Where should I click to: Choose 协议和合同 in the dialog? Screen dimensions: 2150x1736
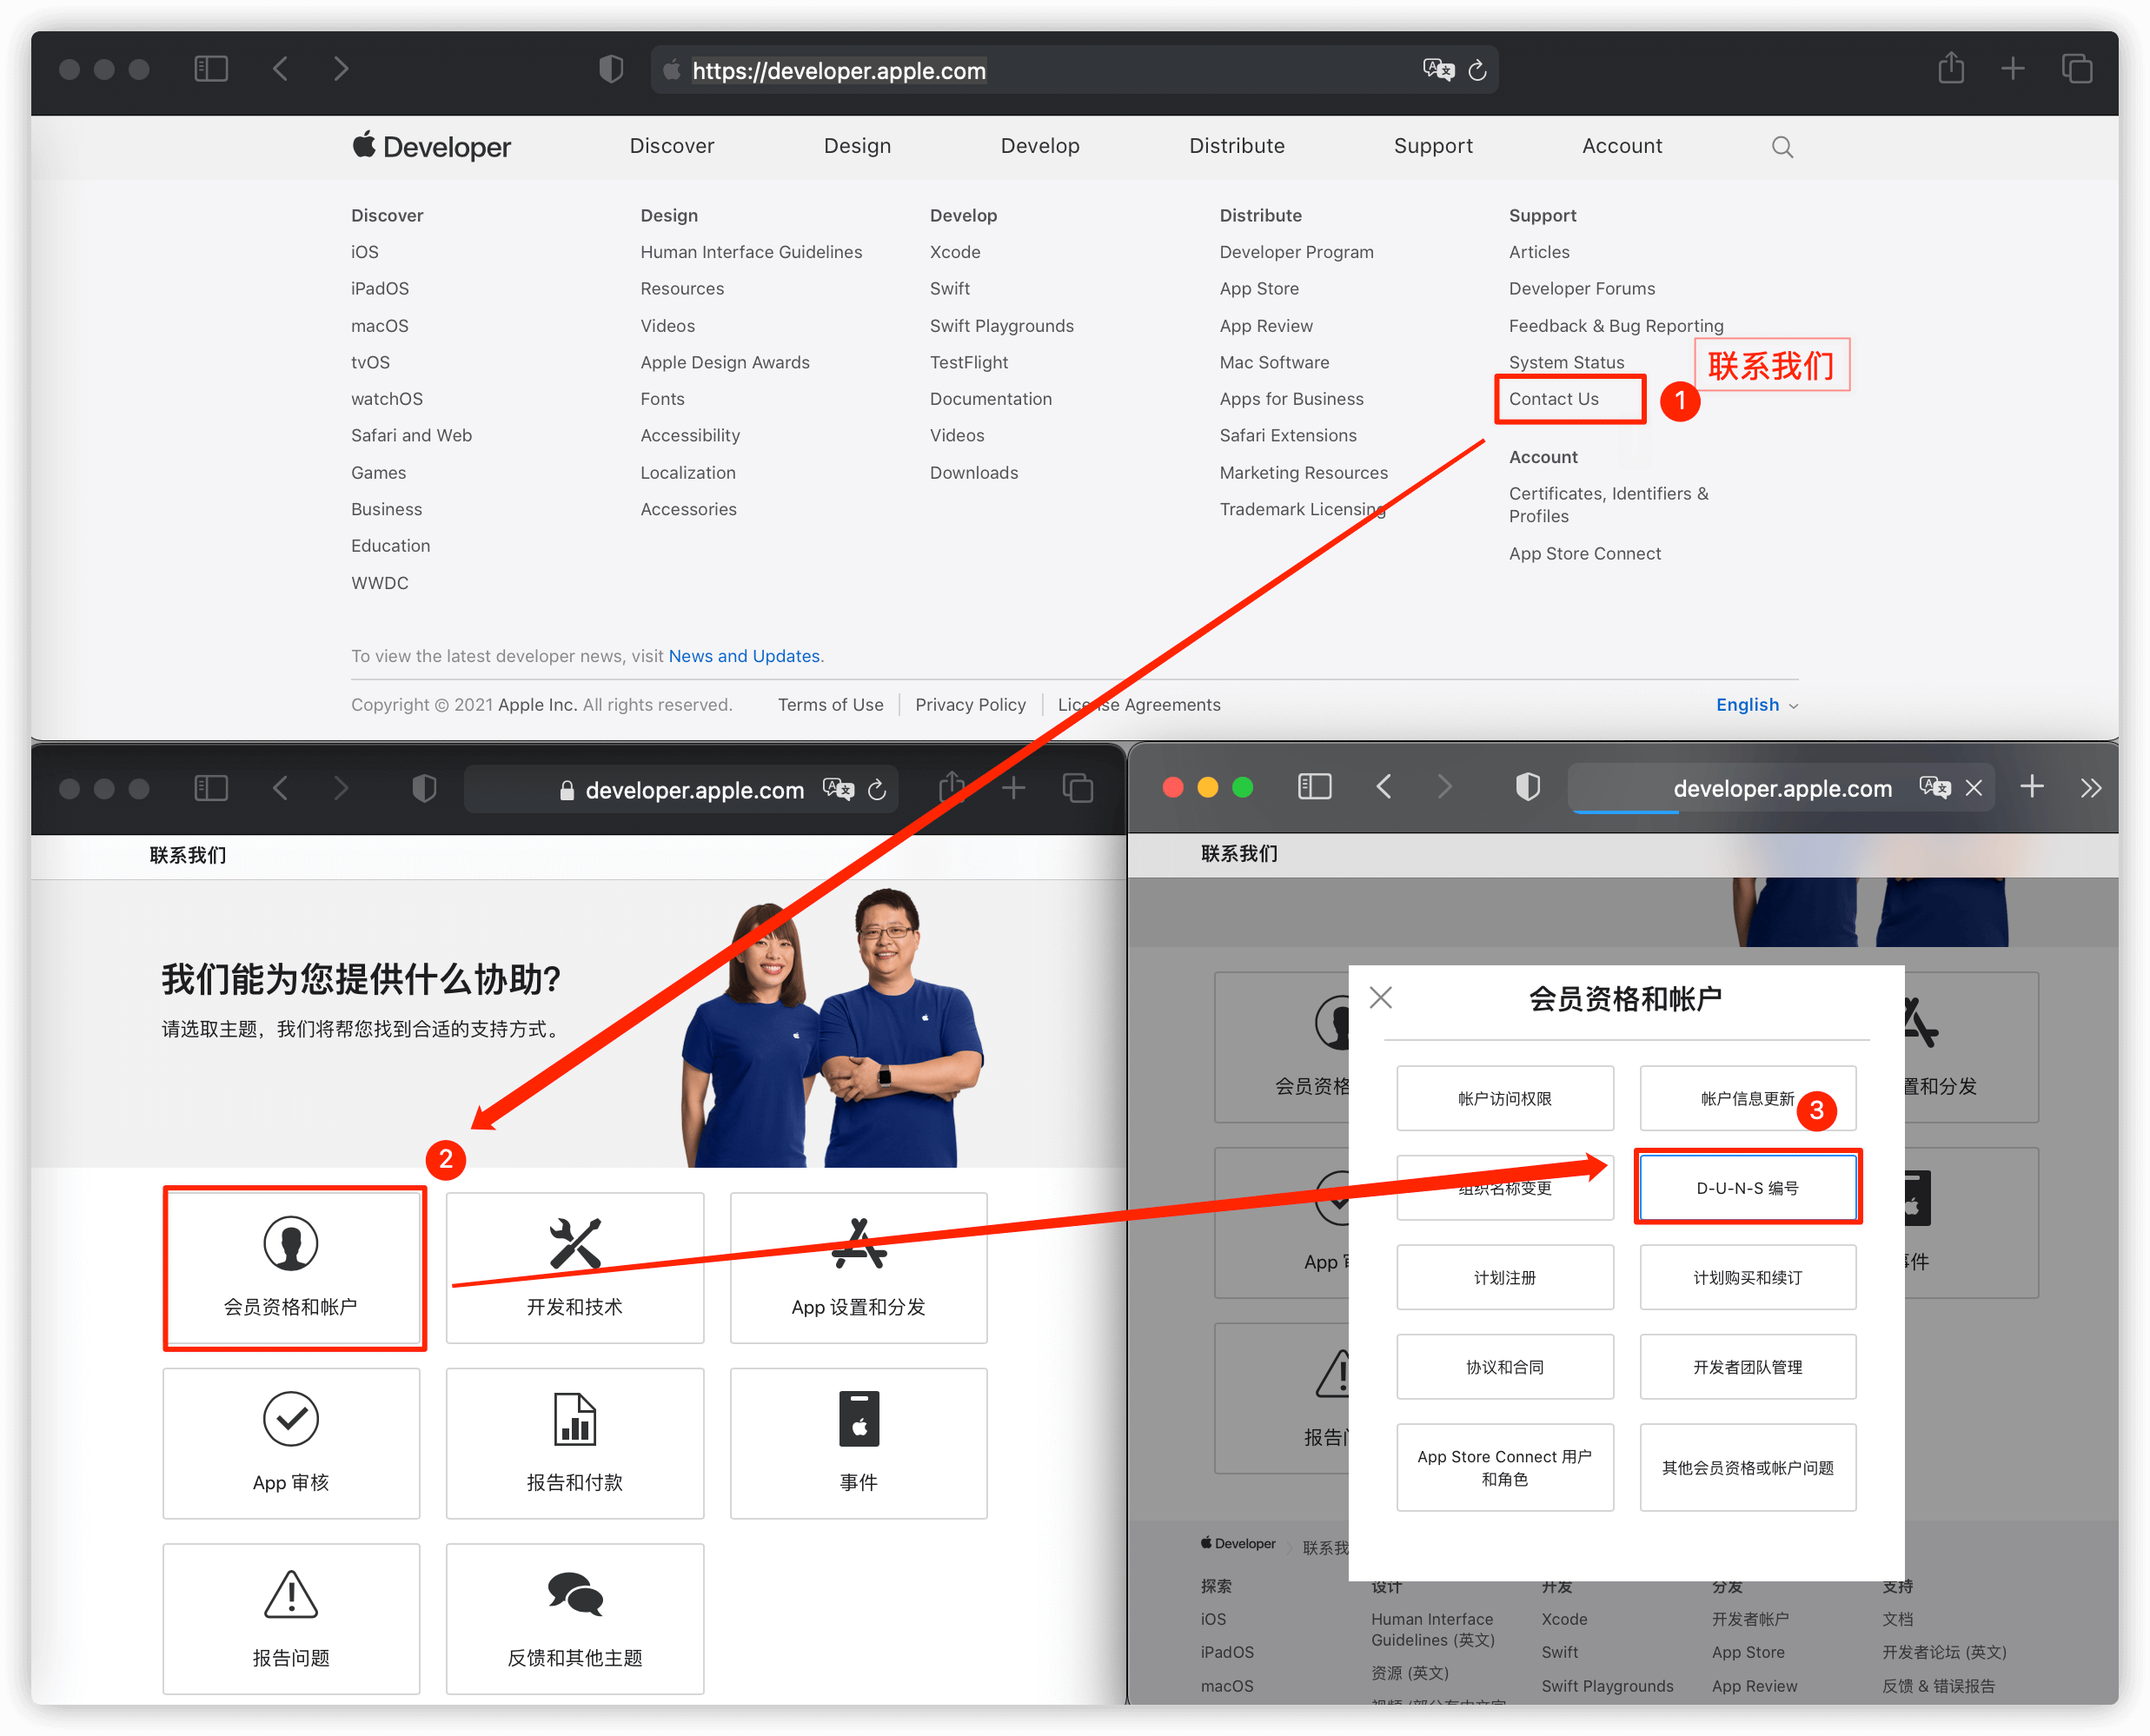(x=1504, y=1367)
